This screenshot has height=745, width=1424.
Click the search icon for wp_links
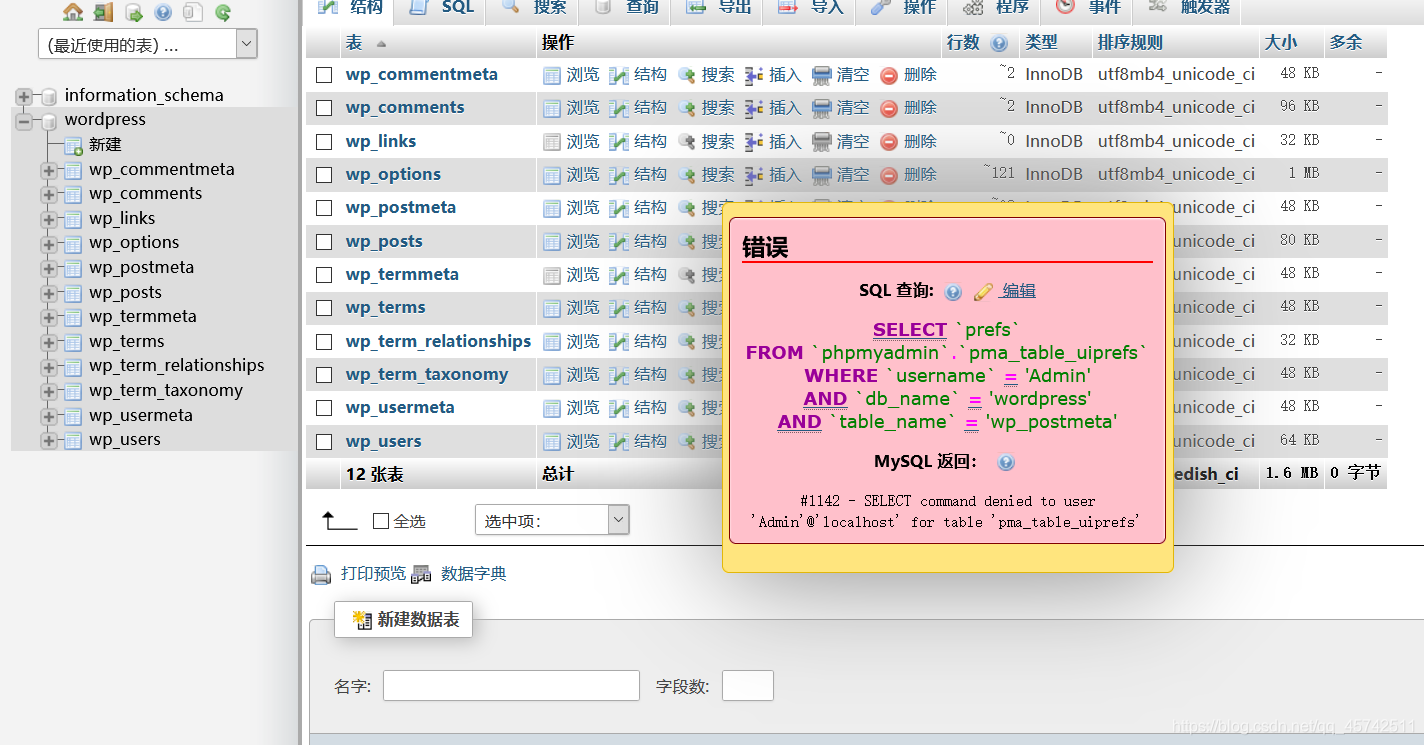tap(687, 142)
